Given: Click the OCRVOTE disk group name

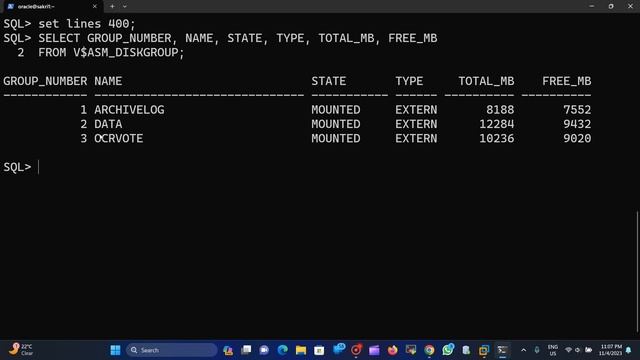Looking at the screenshot, I should click(x=119, y=138).
